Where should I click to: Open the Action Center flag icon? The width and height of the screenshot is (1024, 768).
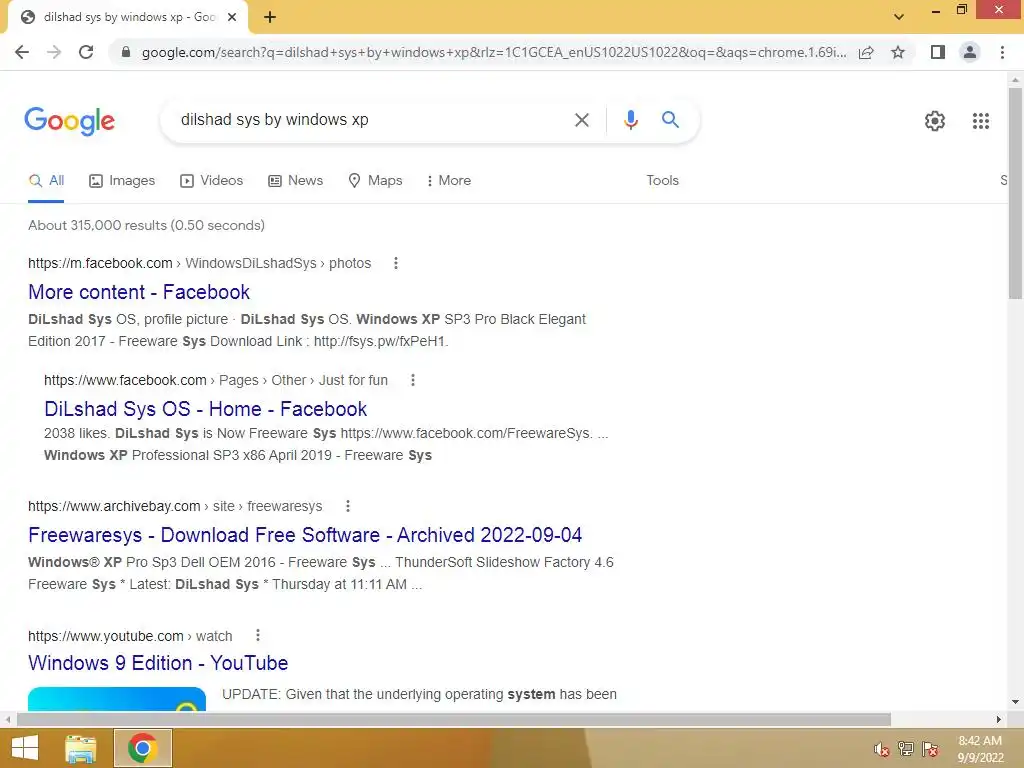930,749
